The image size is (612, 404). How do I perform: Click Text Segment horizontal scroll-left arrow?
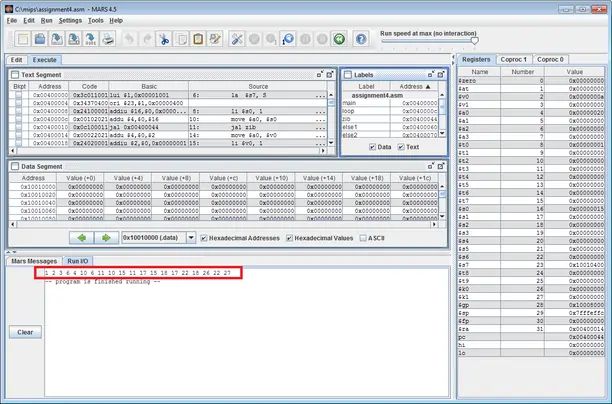13,151
